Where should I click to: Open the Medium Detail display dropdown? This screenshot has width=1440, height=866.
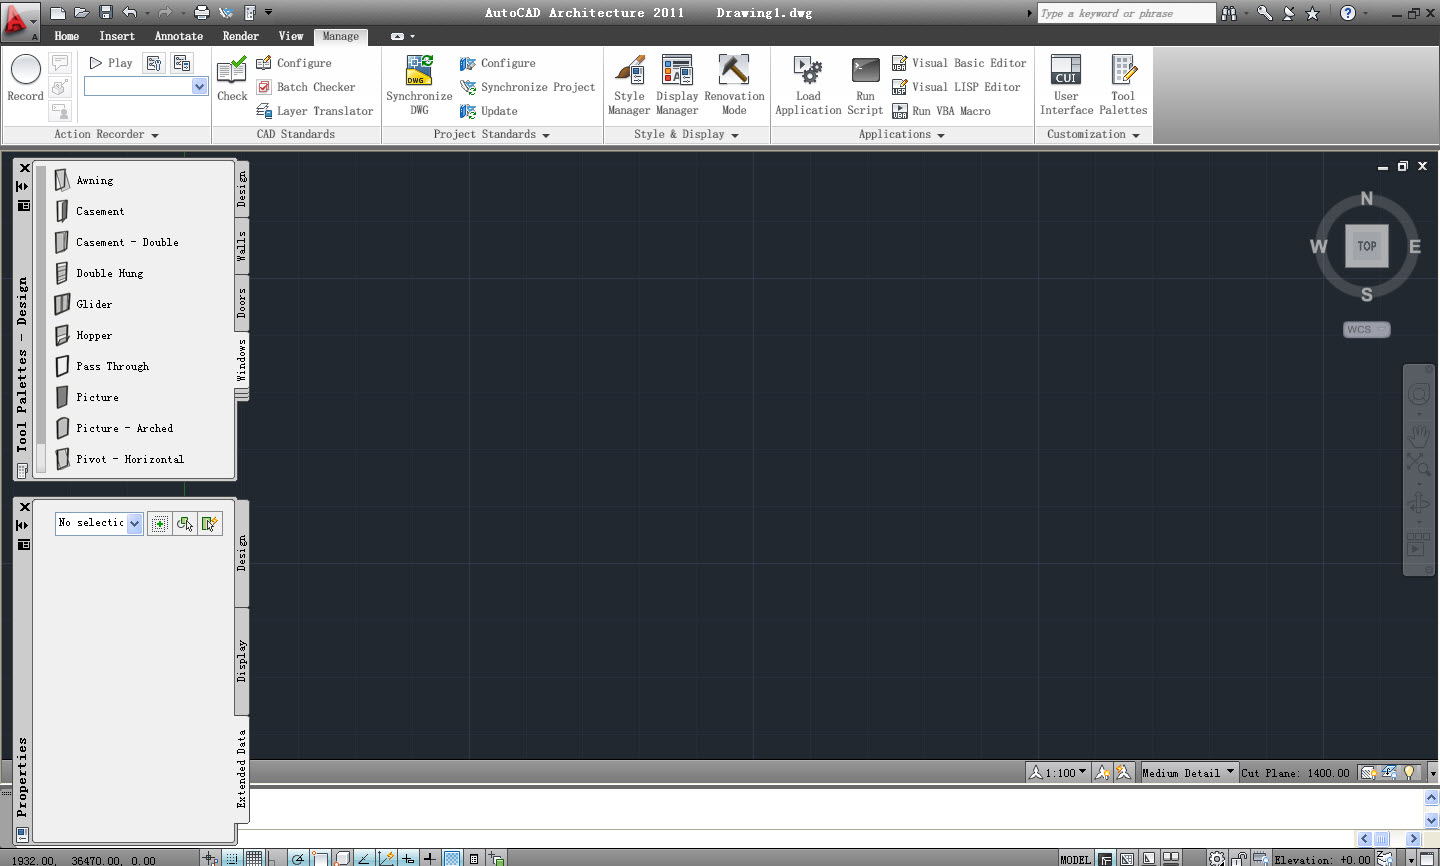(1188, 773)
